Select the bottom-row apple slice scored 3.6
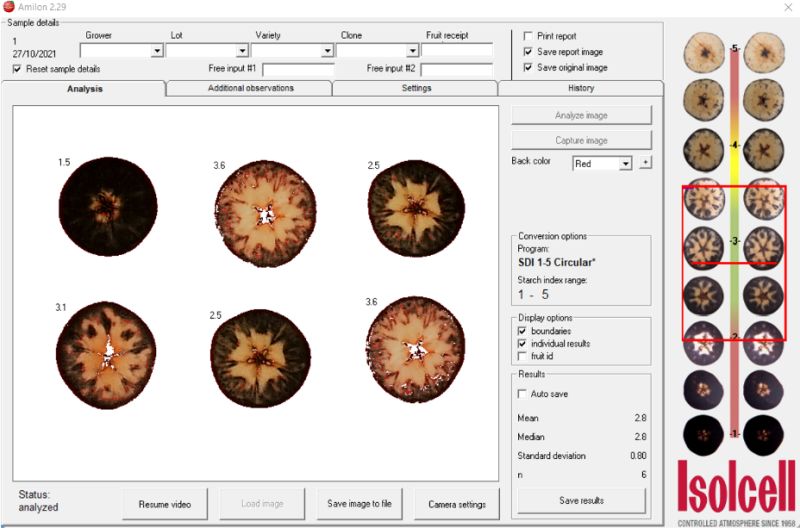Image resolution: width=800 pixels, height=528 pixels. point(416,349)
